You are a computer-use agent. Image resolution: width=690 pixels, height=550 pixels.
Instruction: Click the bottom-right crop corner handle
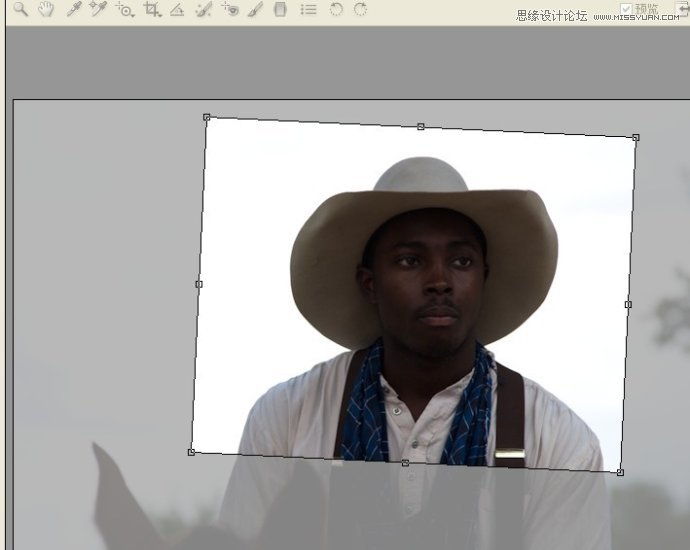click(x=620, y=473)
